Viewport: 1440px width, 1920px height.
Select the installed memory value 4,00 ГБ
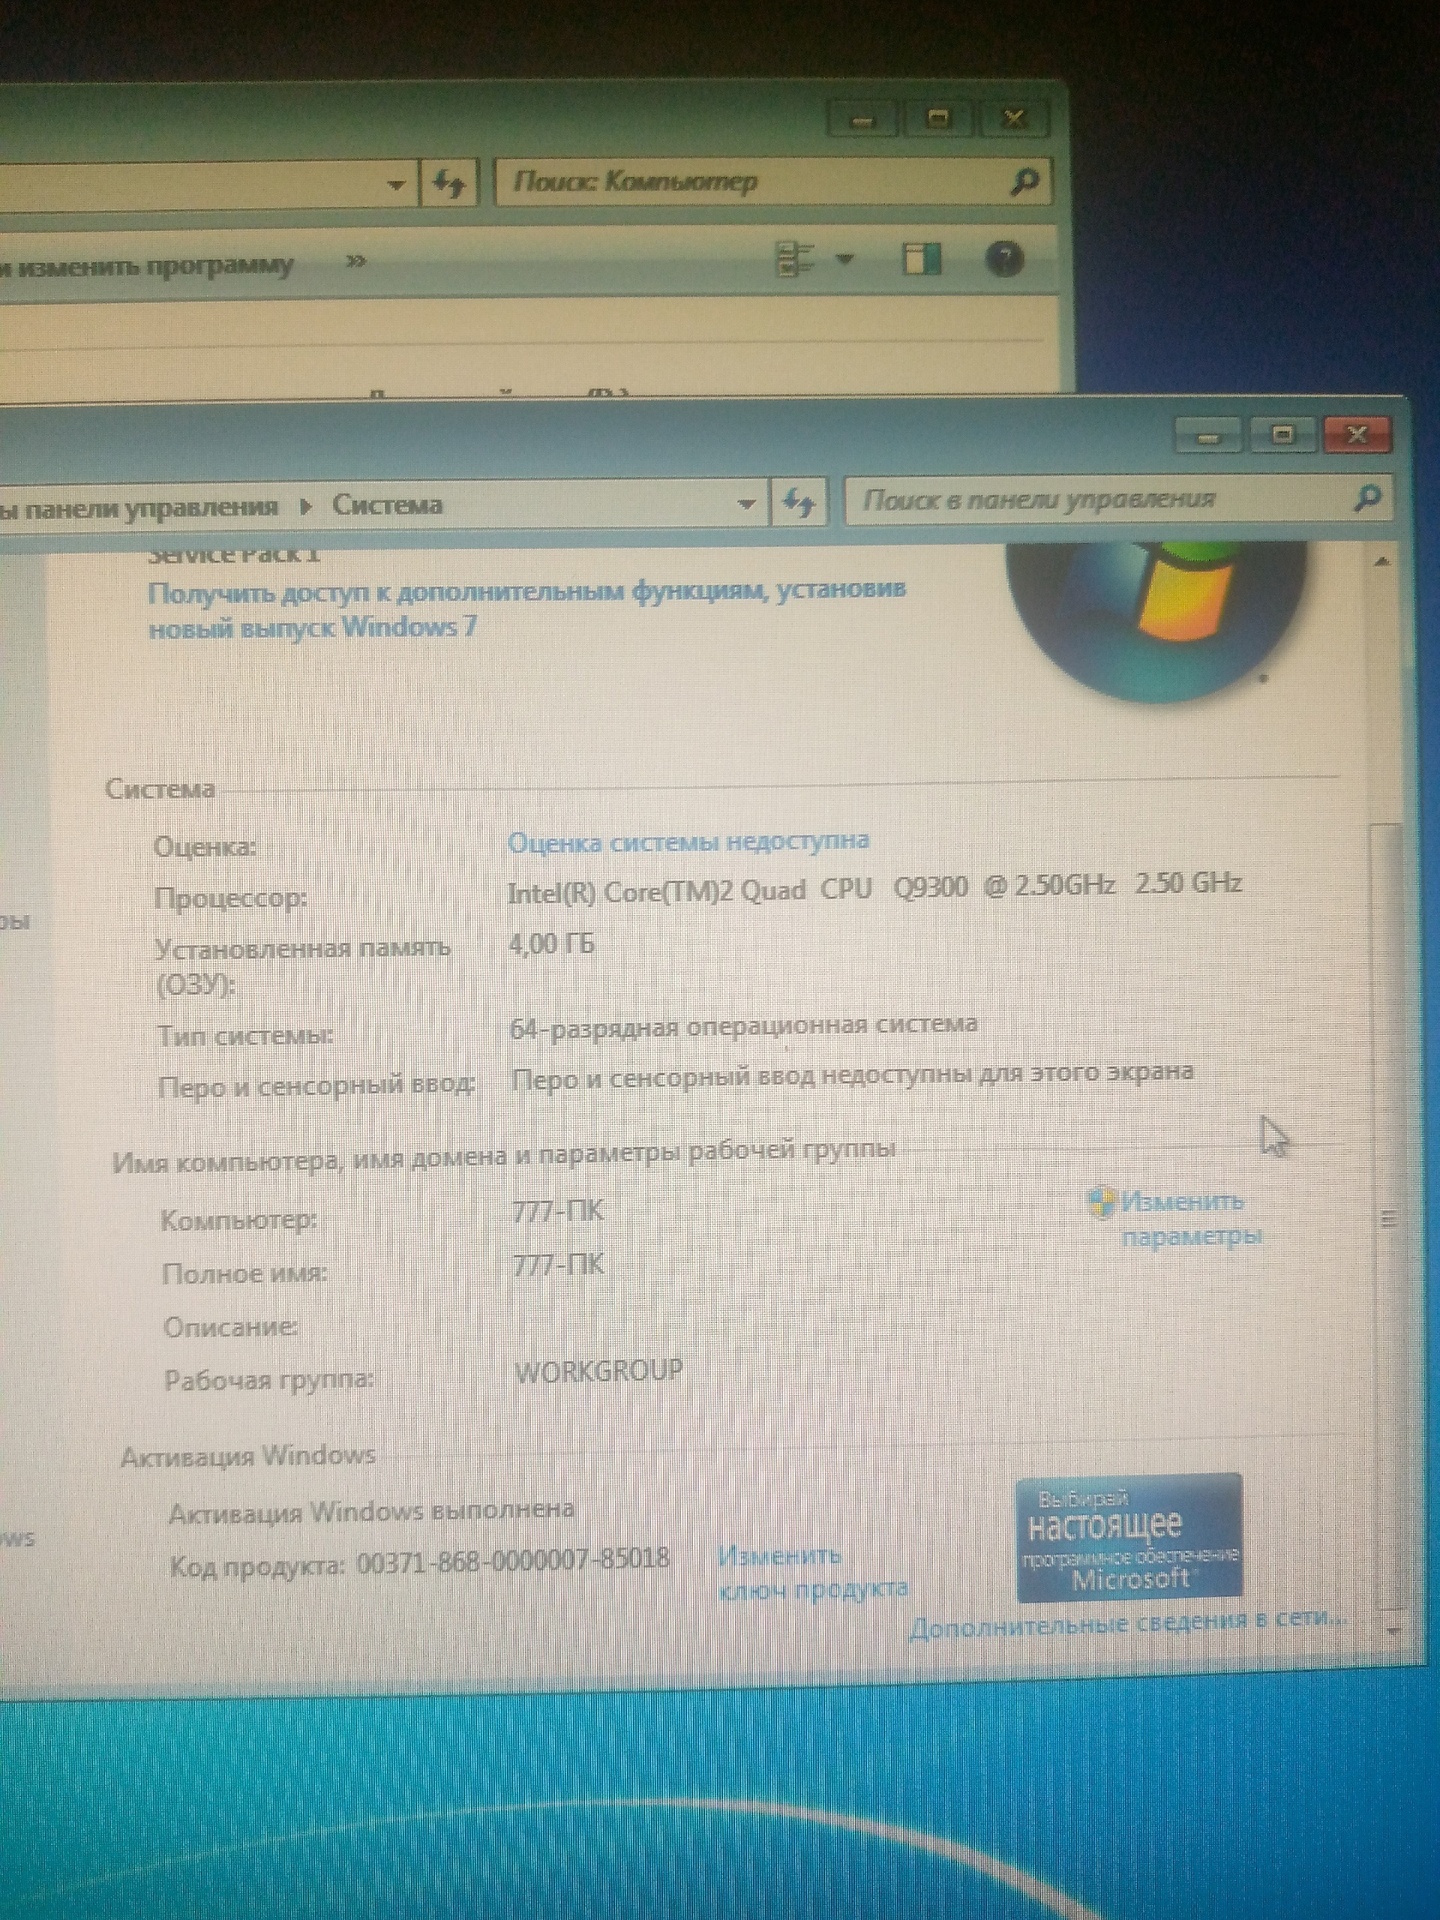pyautogui.click(x=551, y=943)
